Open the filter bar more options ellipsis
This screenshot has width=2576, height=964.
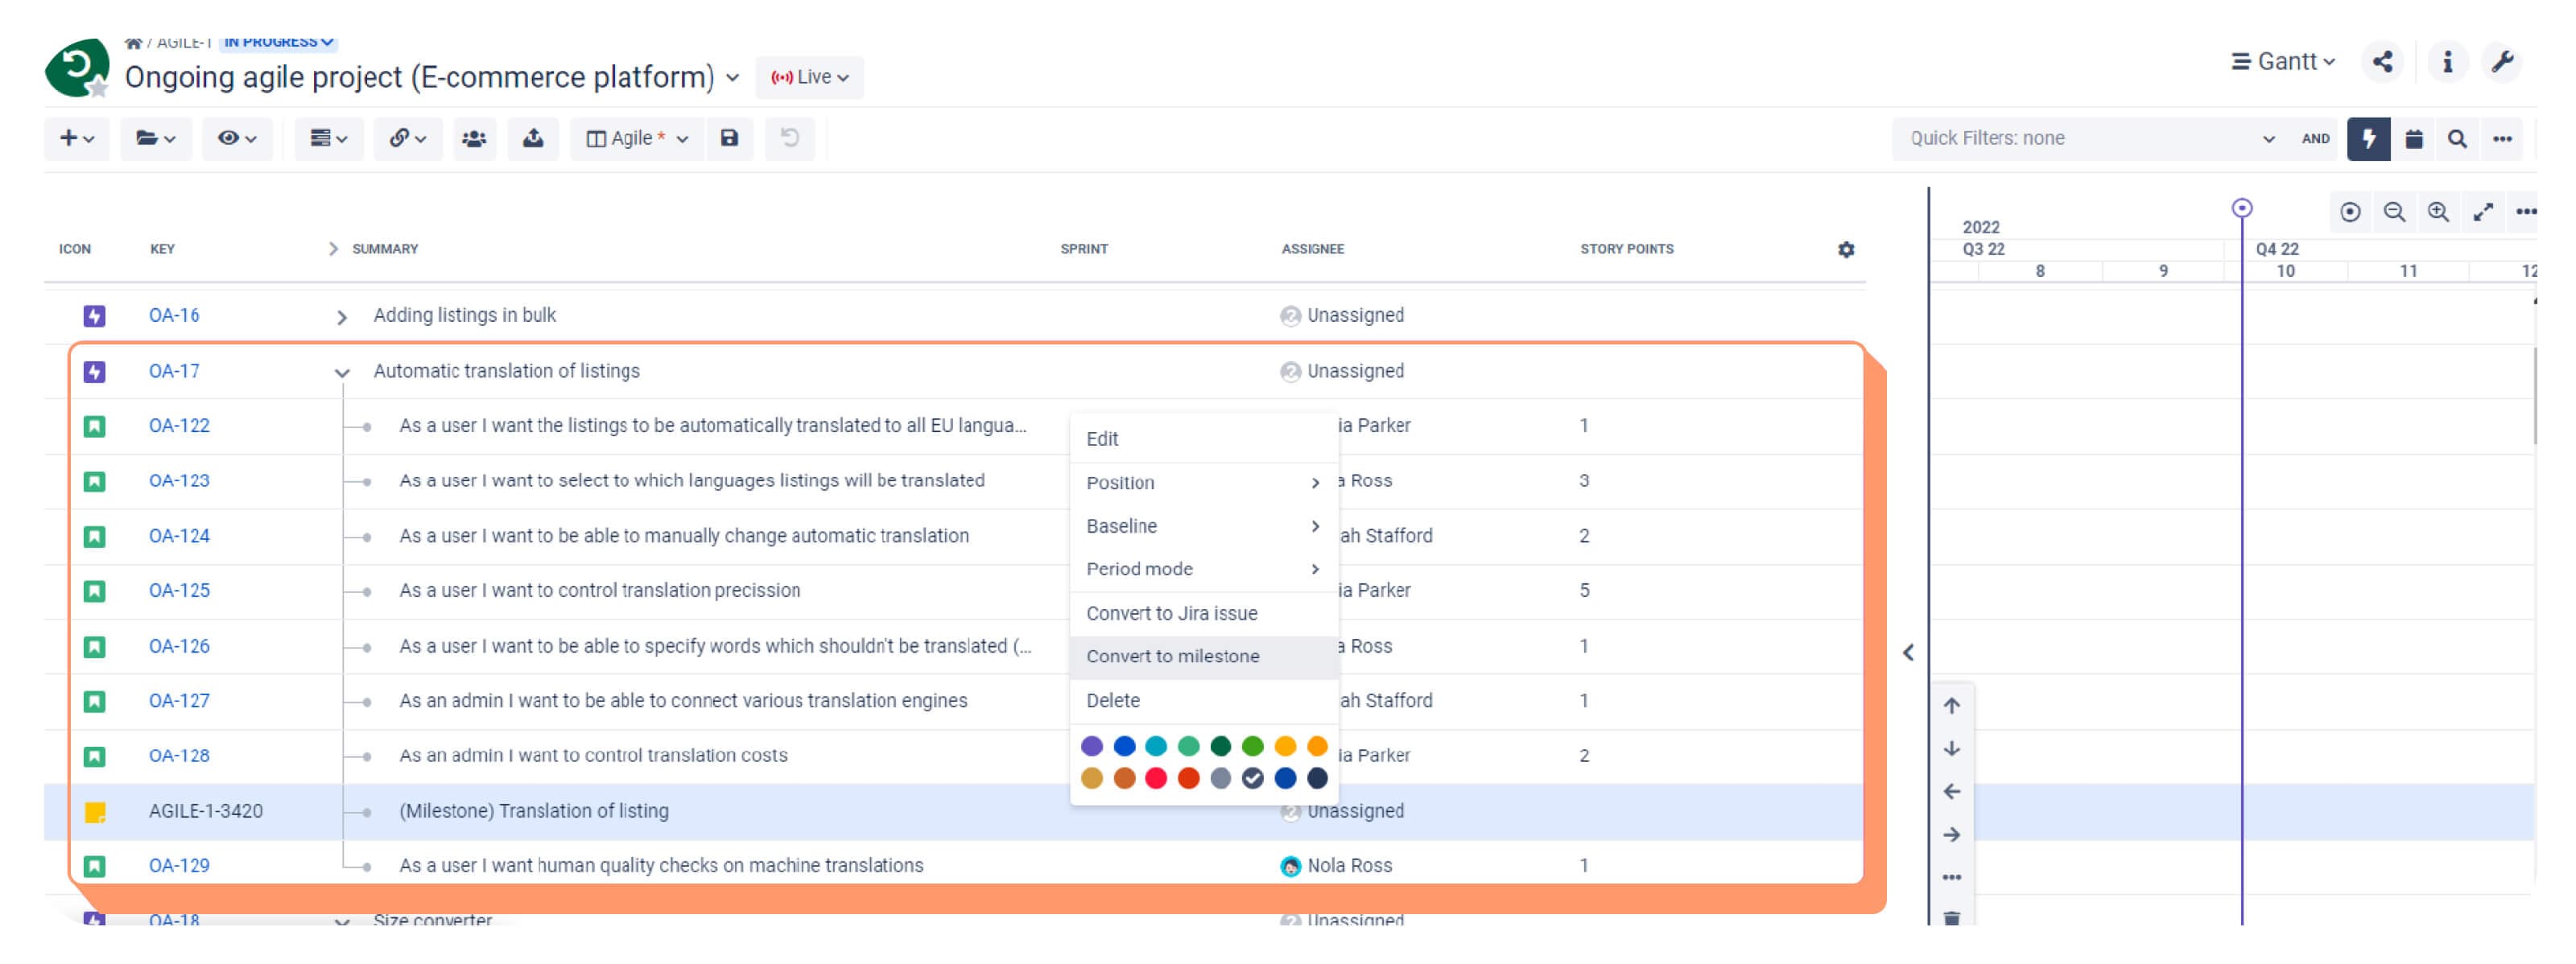coord(2502,139)
